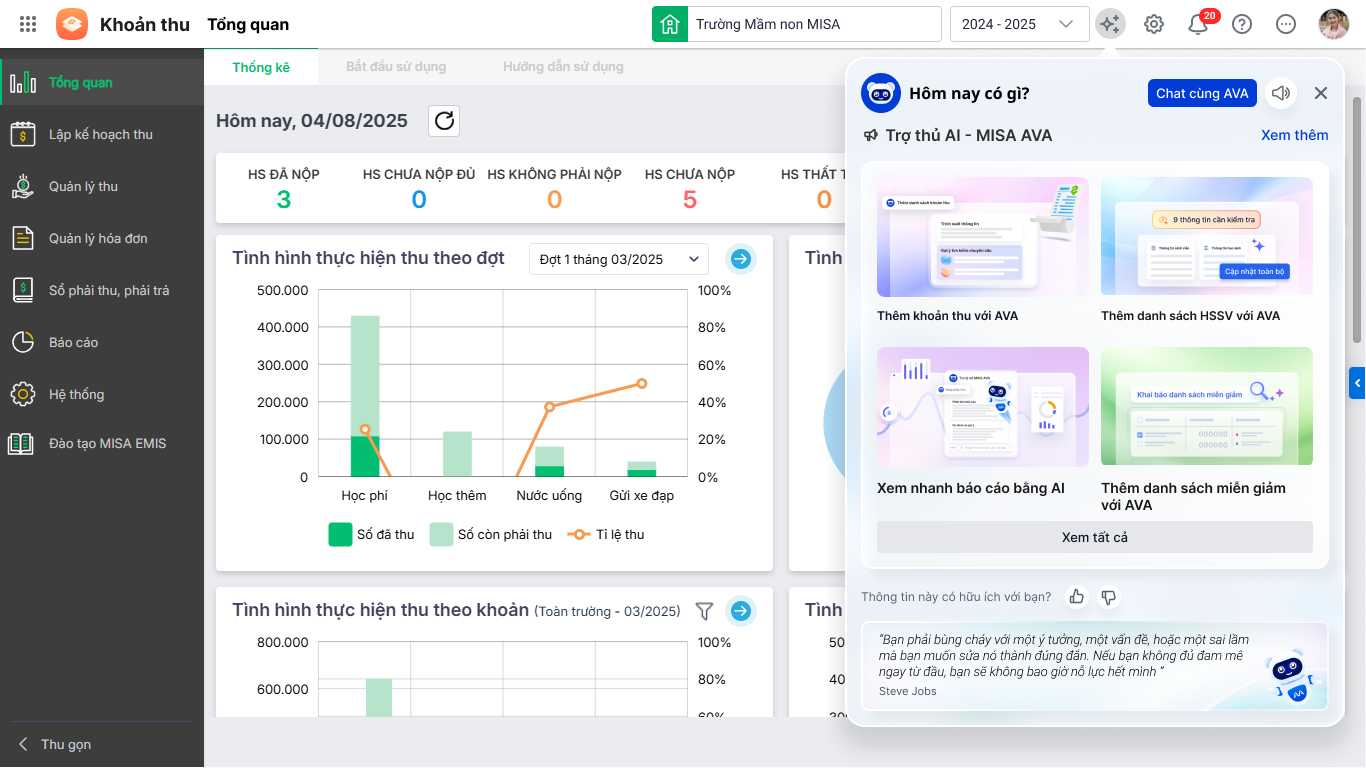Open the more options ellipsis icon
This screenshot has height=768, width=1366.
point(1286,24)
